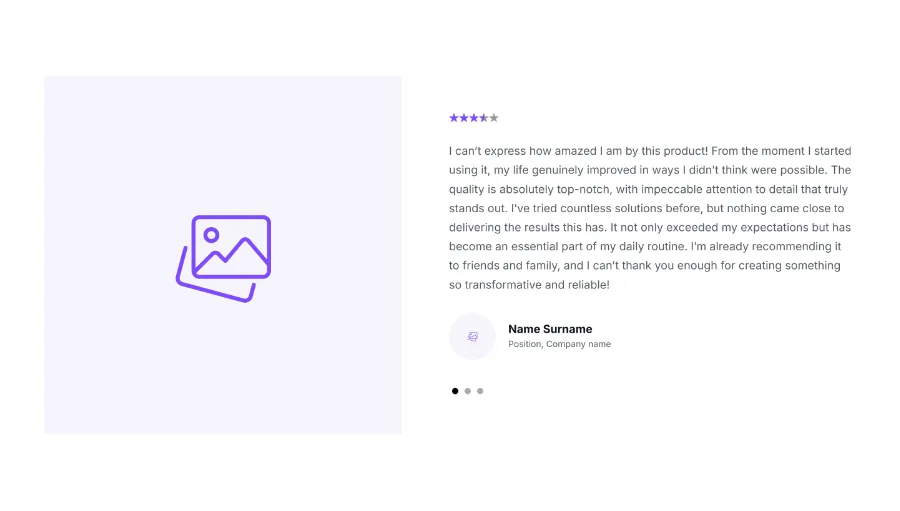
Task: Switch to the second testimonial dot
Action: point(468,391)
